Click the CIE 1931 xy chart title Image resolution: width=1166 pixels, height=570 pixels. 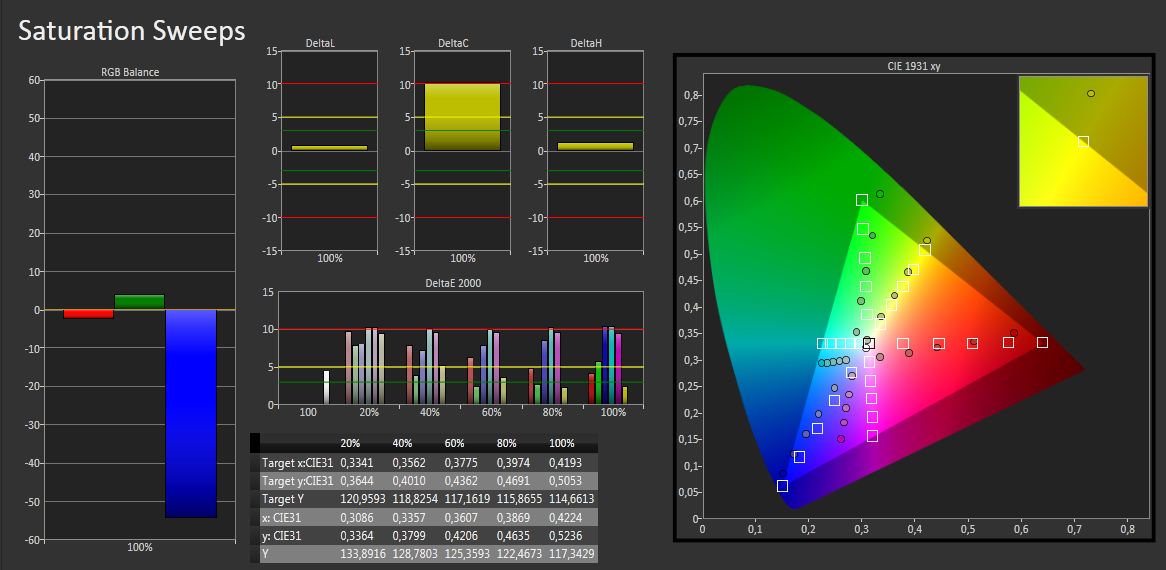(915, 66)
